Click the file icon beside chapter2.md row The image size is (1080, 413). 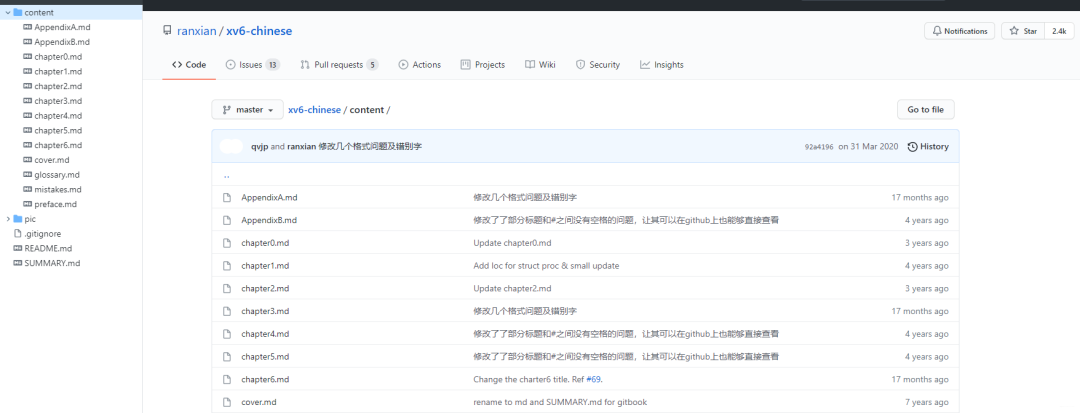[227, 288]
